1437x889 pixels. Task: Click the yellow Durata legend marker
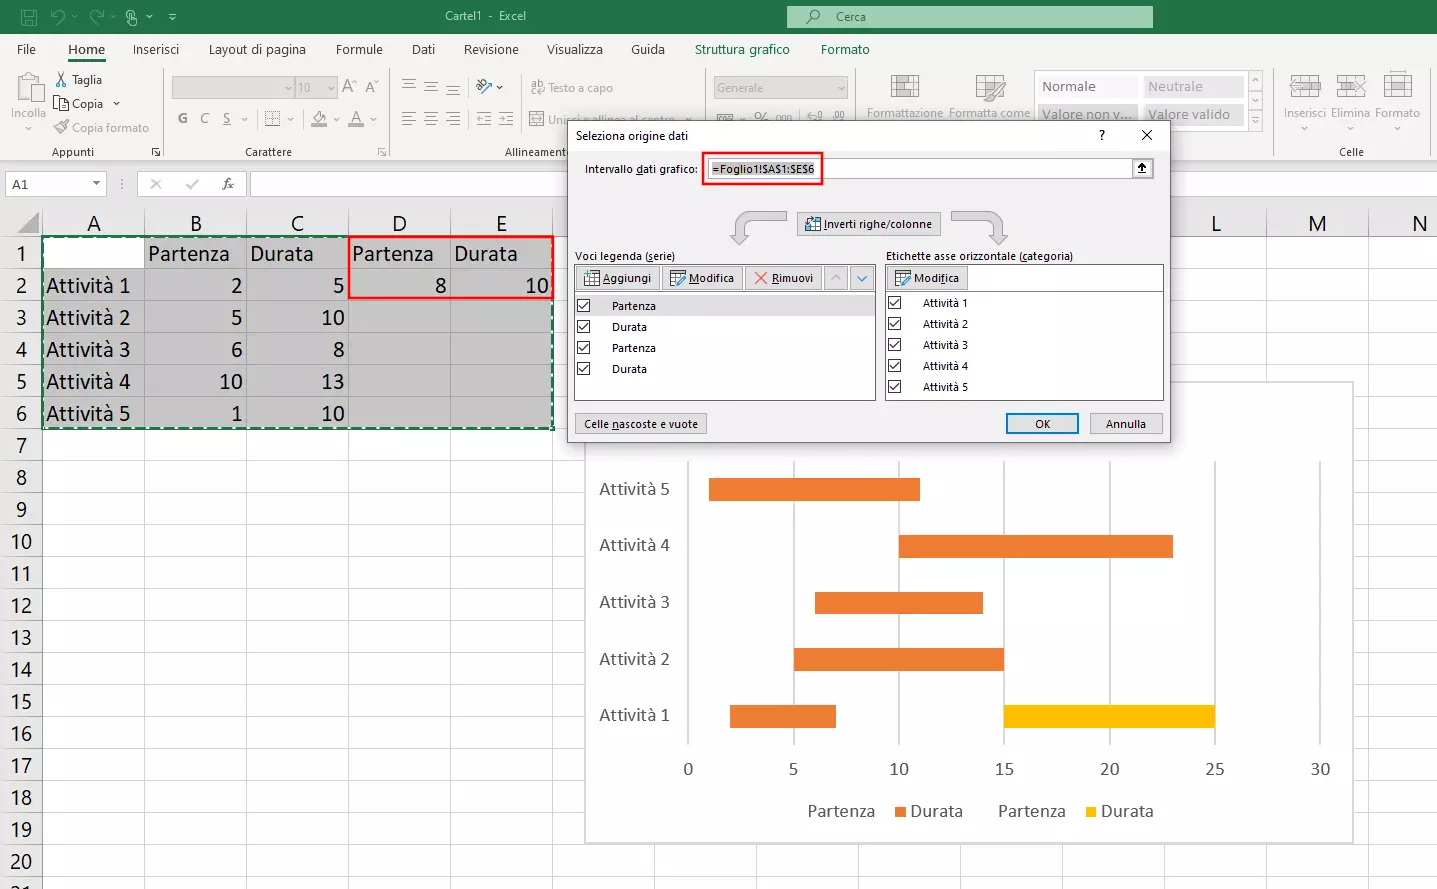pos(1091,812)
